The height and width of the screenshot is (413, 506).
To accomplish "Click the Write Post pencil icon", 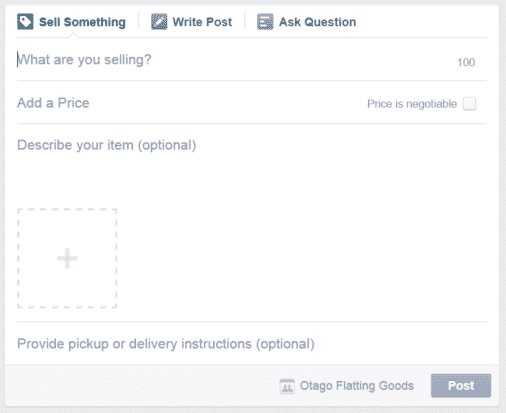I will point(159,22).
